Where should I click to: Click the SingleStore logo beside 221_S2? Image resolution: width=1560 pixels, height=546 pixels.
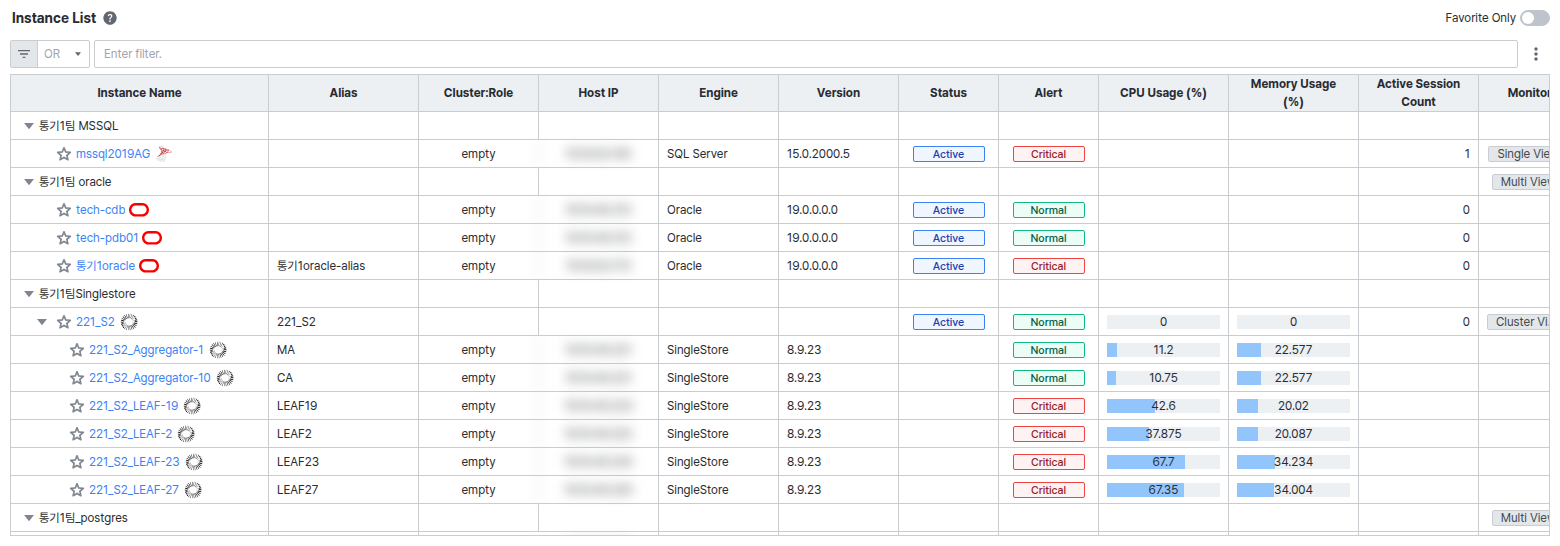point(128,322)
